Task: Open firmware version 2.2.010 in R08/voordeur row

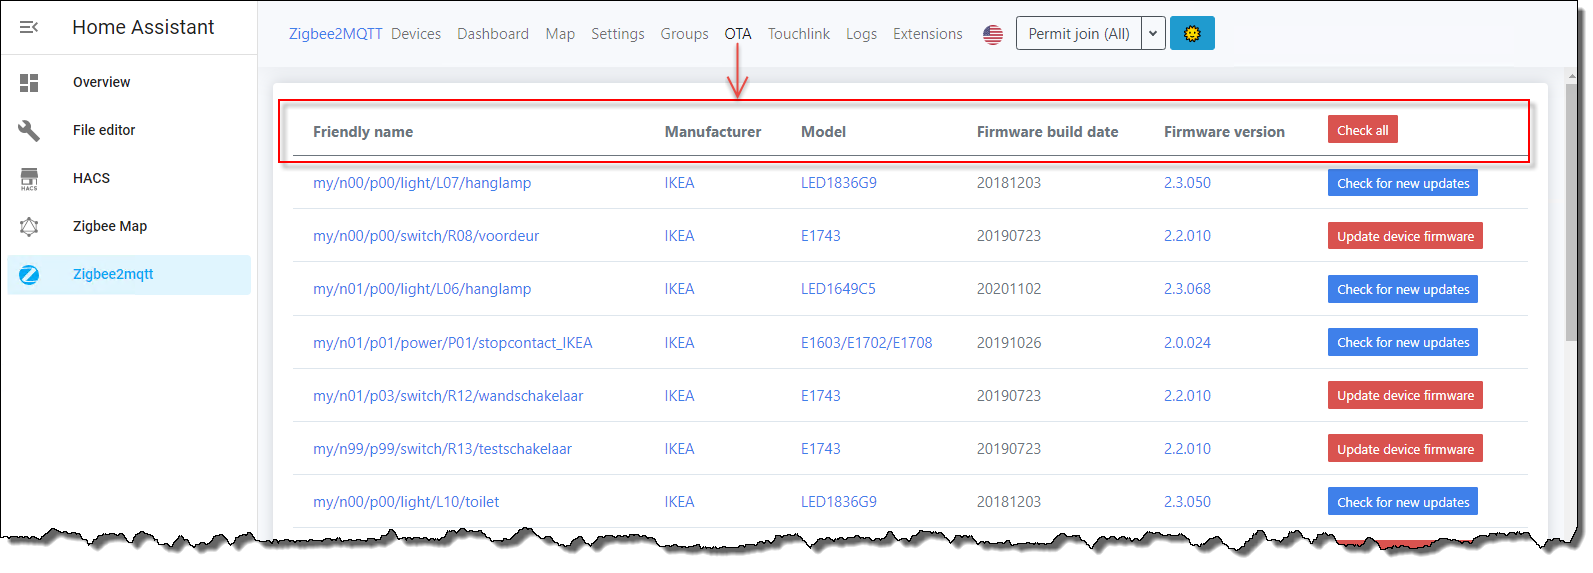Action: [1187, 236]
